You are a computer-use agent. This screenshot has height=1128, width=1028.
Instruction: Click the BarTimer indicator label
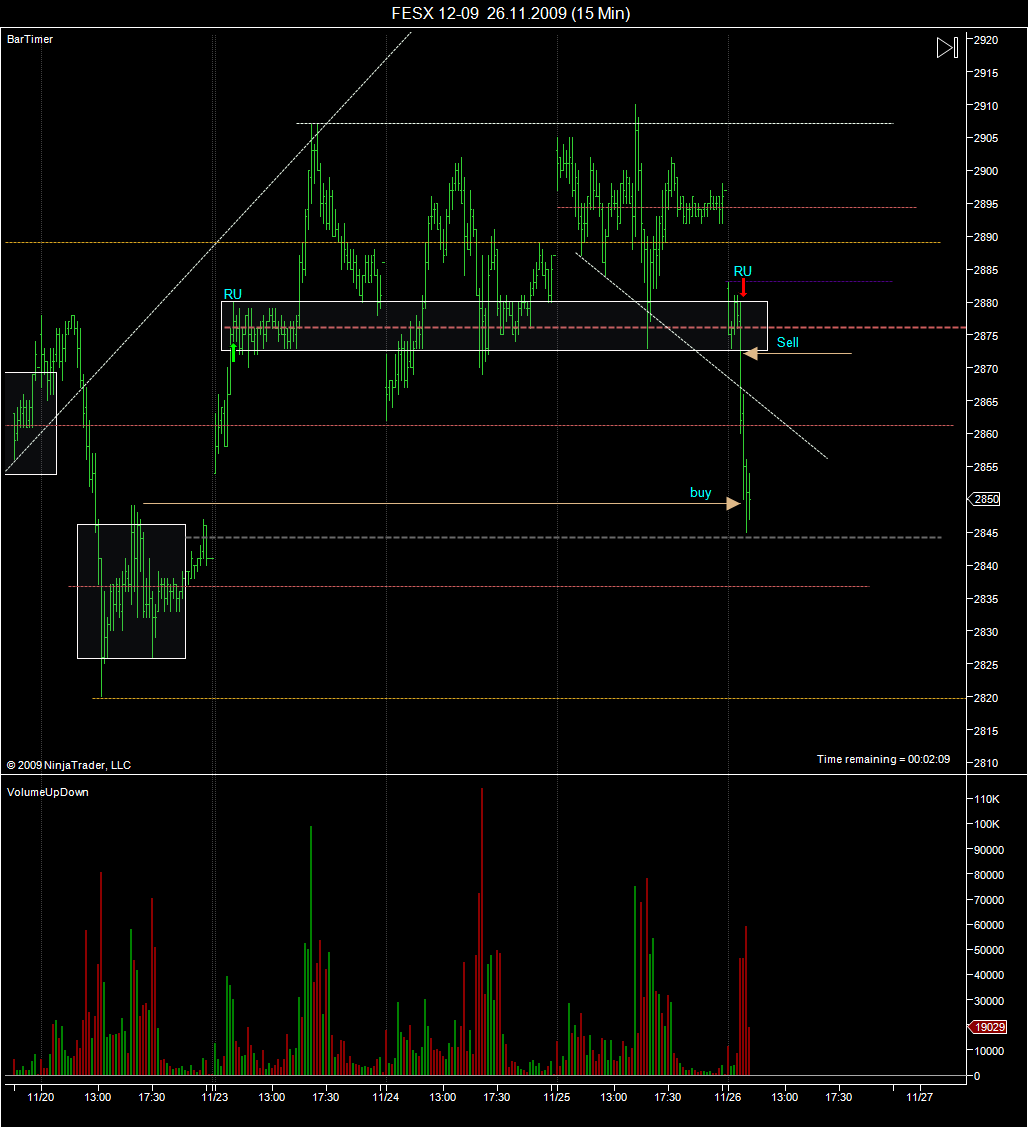pos(29,40)
